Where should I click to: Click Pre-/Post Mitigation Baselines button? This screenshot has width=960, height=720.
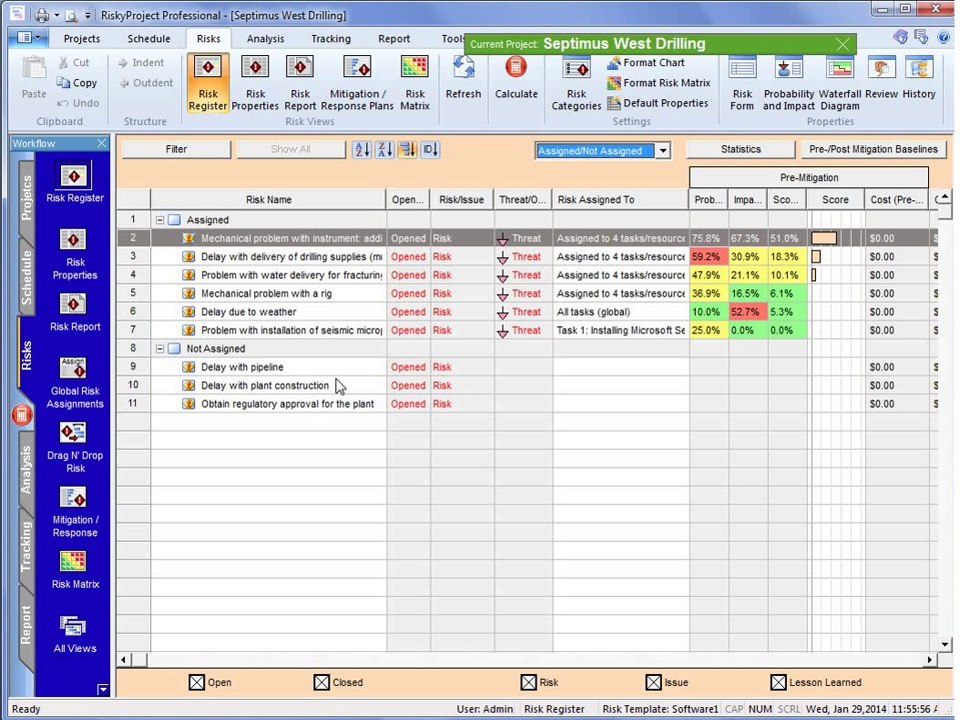coord(873,149)
